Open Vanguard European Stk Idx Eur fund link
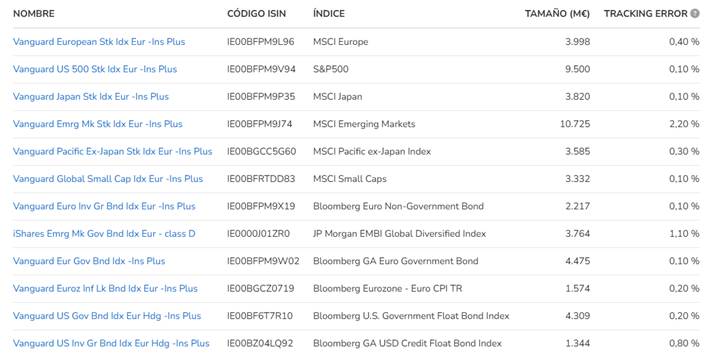The image size is (709, 362). pyautogui.click(x=99, y=42)
